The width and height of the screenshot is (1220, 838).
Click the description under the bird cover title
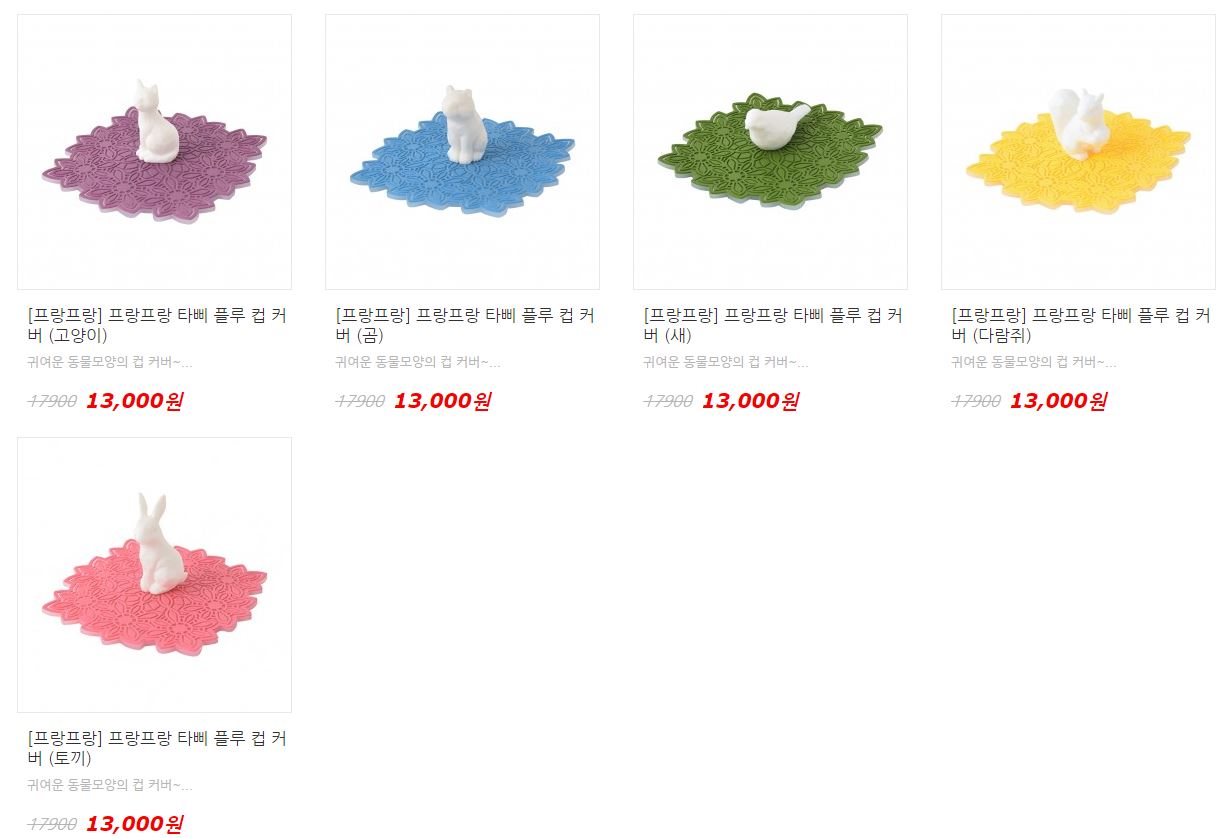click(x=726, y=362)
